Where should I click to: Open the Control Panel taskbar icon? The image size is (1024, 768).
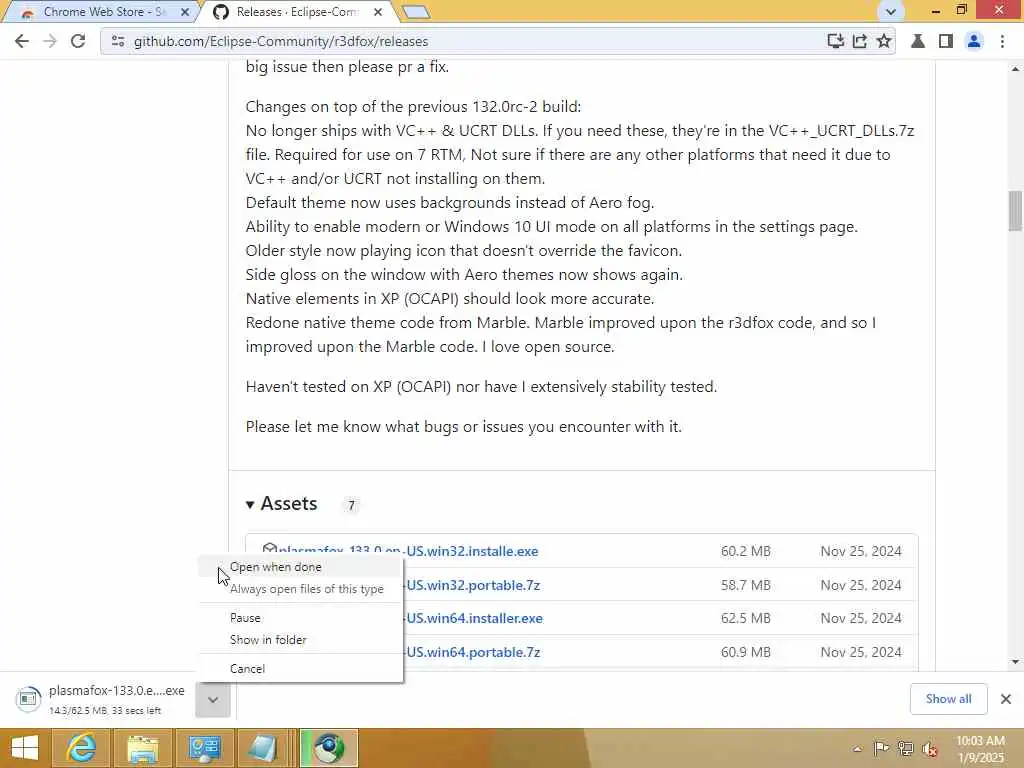pos(204,748)
